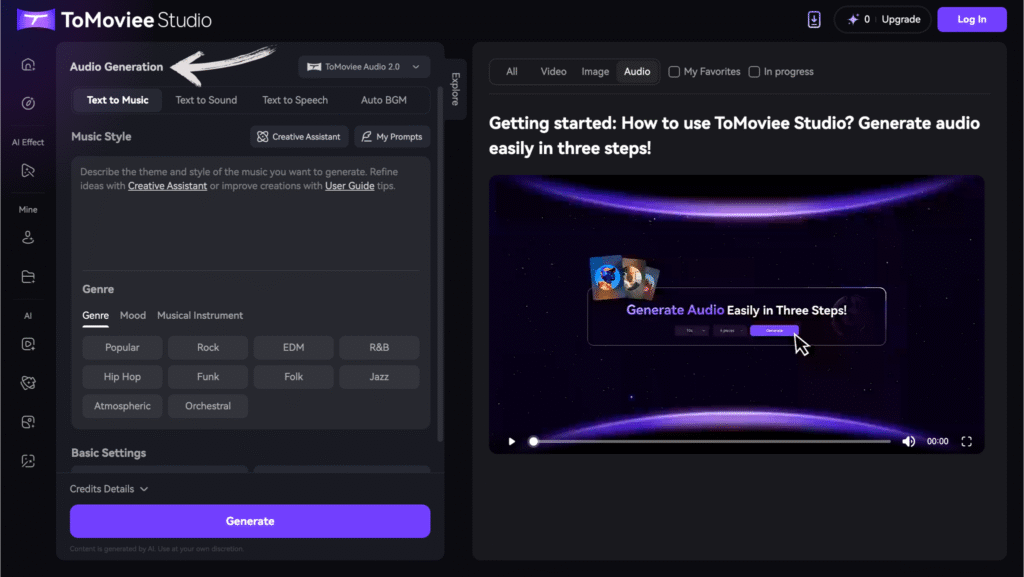Click the video progress slider handle
The height and width of the screenshot is (577, 1024).
[534, 441]
